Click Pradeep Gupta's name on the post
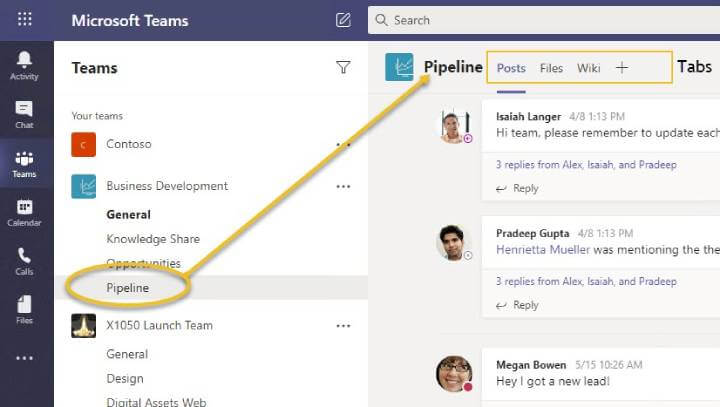The height and width of the screenshot is (407, 720). (533, 233)
